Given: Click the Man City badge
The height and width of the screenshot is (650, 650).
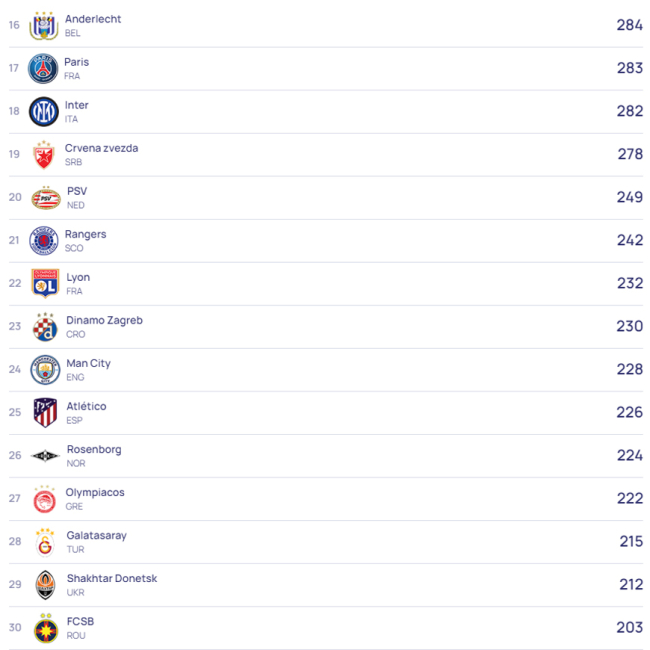Looking at the screenshot, I should [x=45, y=370].
